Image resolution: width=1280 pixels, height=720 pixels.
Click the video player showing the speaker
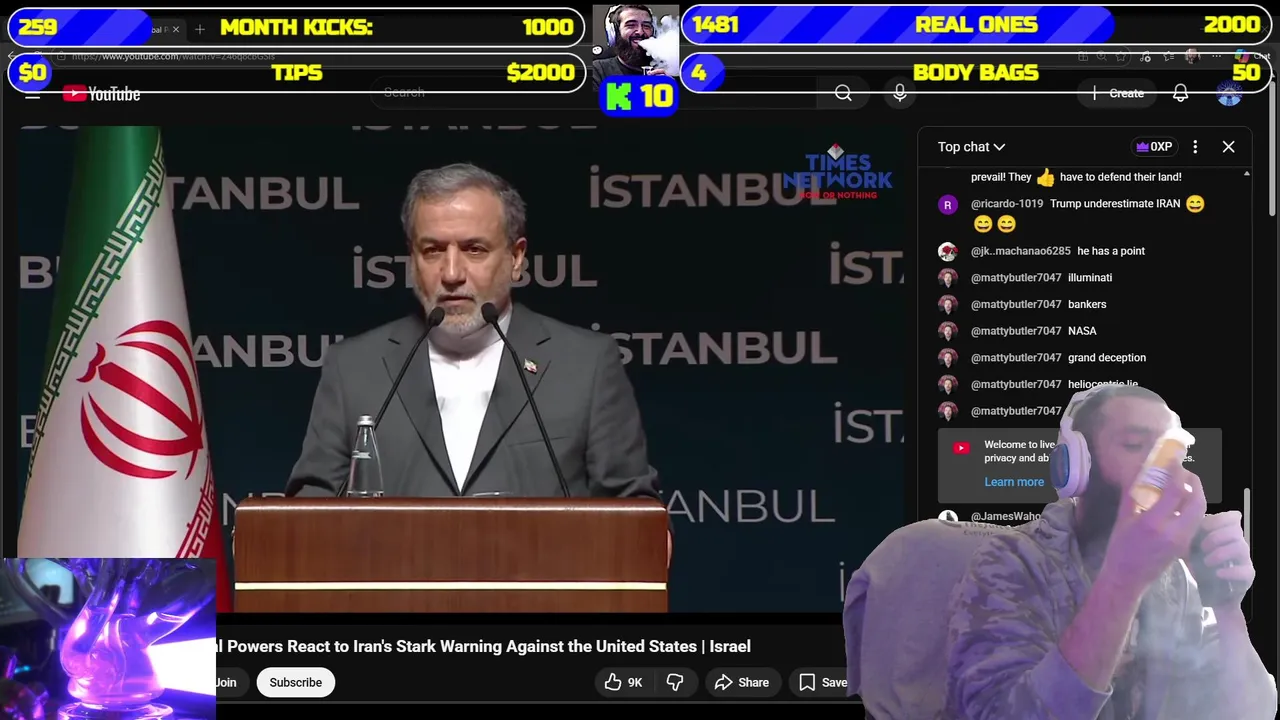pos(460,368)
